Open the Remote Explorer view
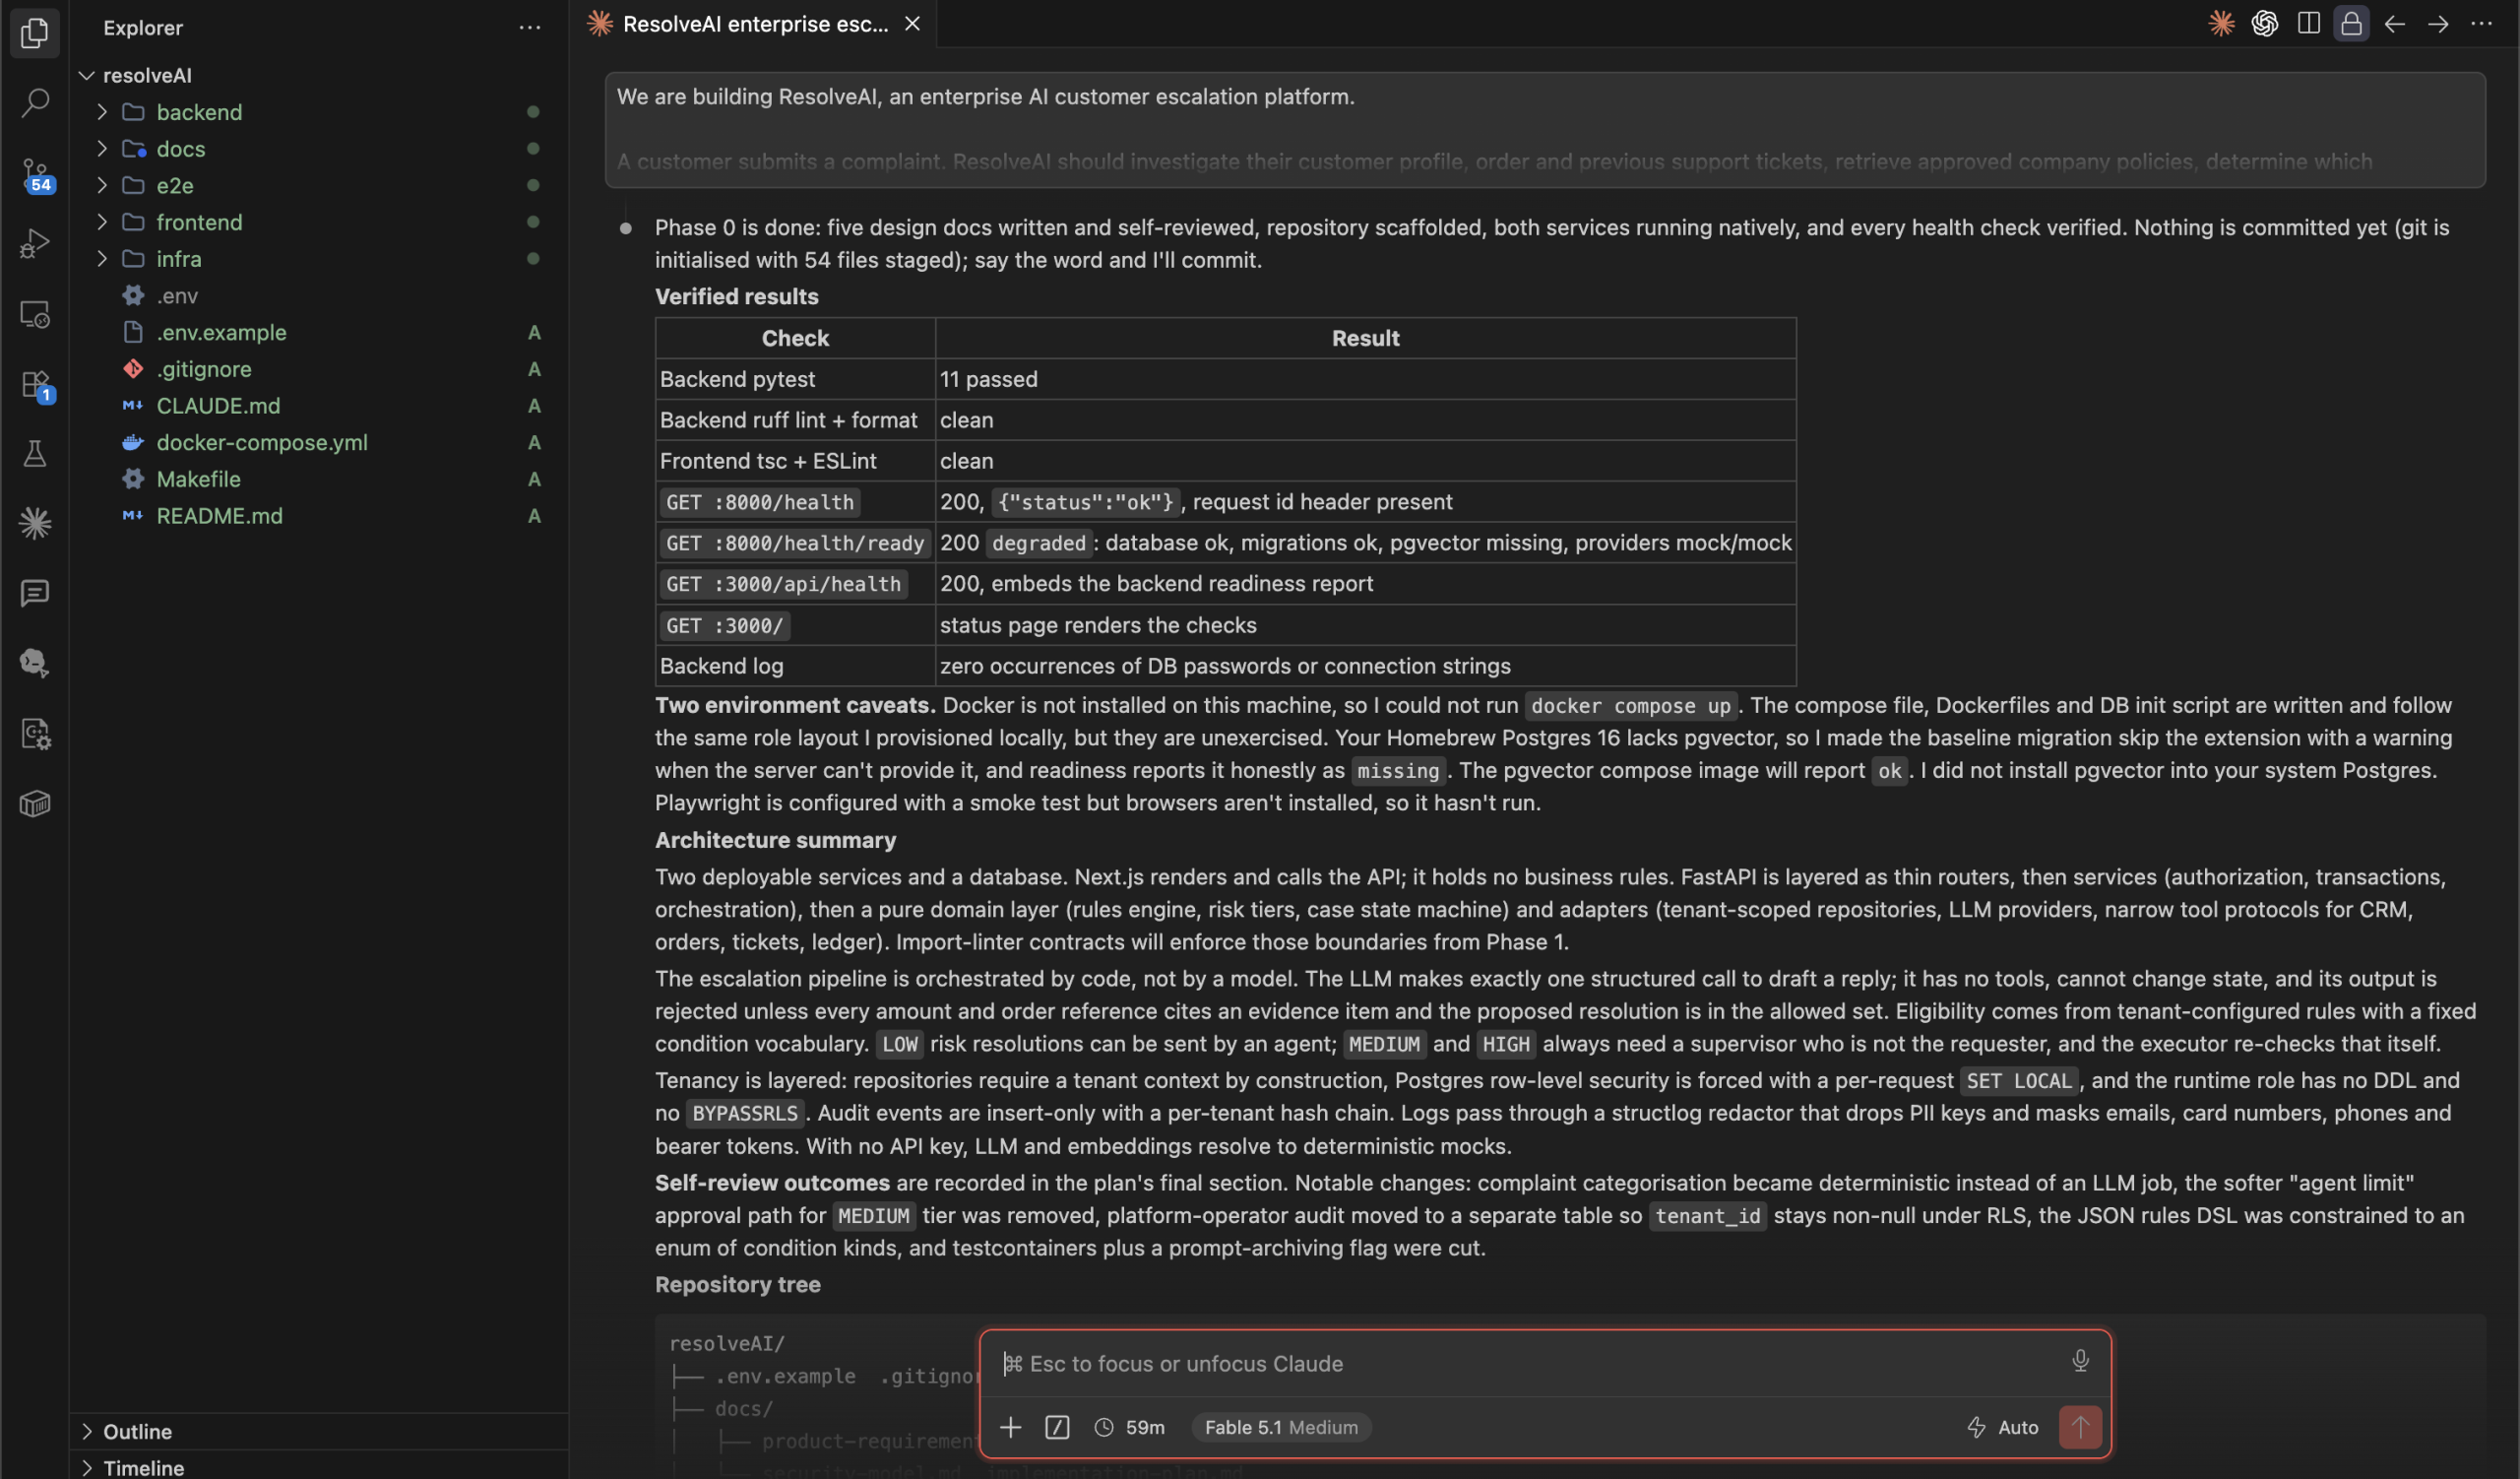 click(34, 313)
